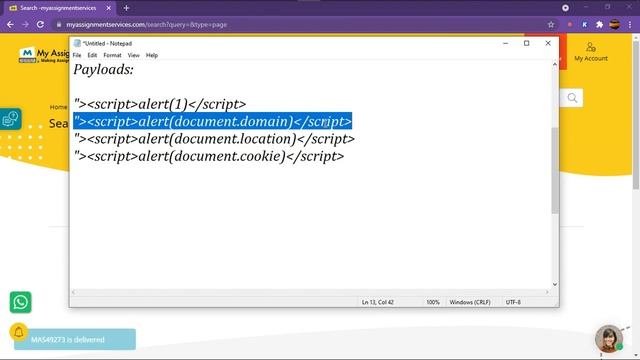
Task: Click Notepad horizontal scroll left arrow
Action: pos(73,292)
